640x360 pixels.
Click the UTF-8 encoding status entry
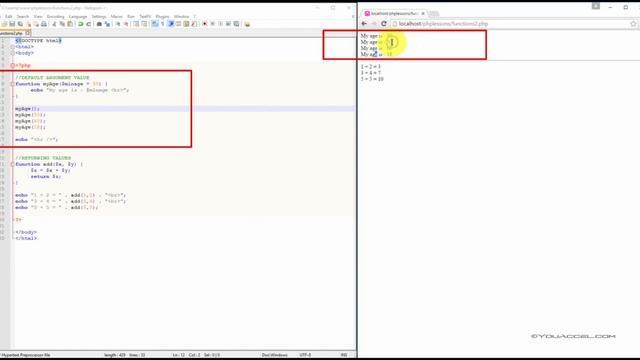305,355
